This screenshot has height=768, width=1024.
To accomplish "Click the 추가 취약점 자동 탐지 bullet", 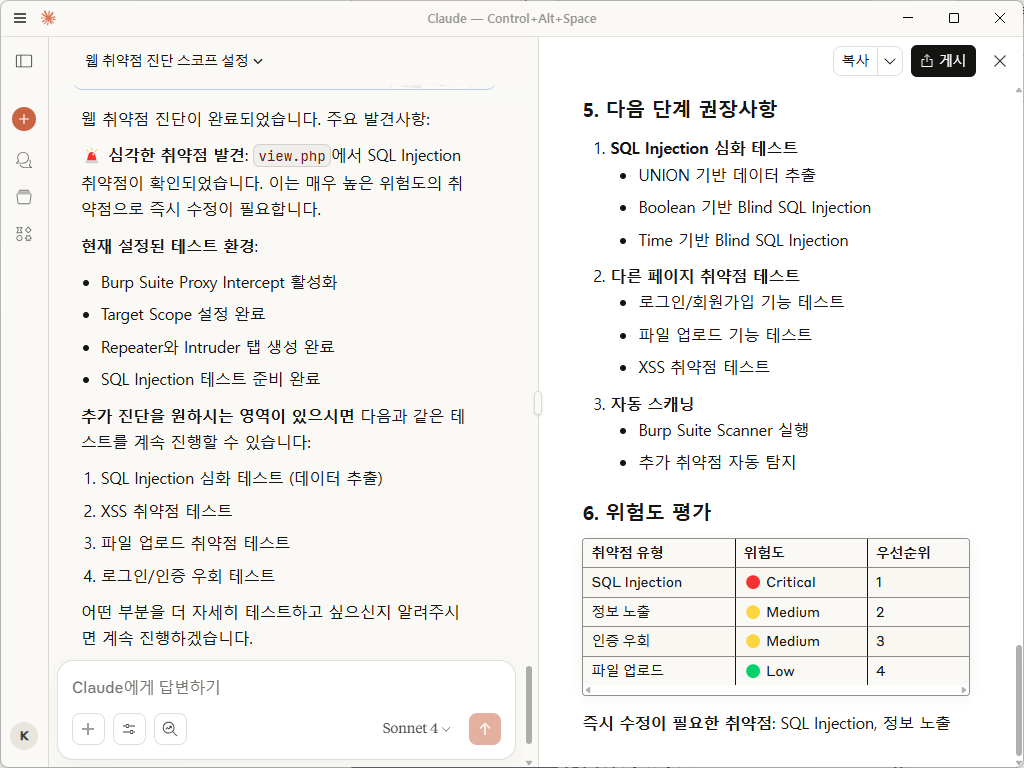I will coord(717,462).
